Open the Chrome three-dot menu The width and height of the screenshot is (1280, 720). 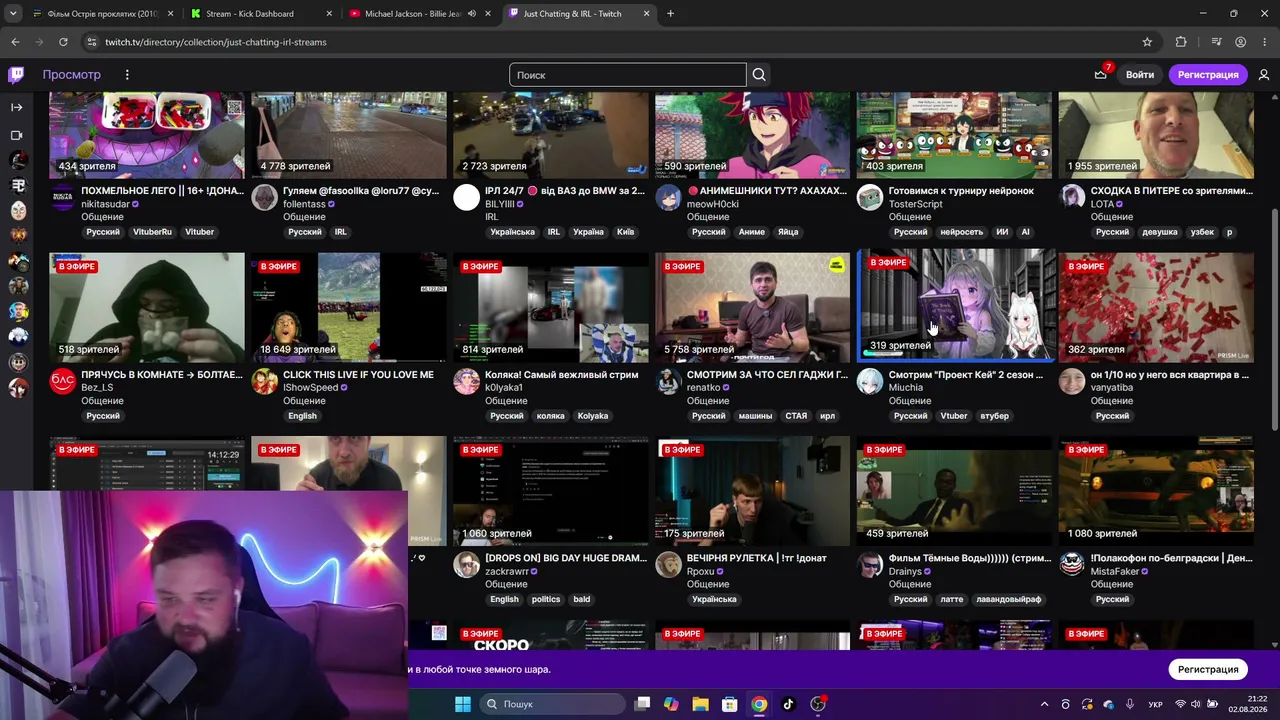pyautogui.click(x=1265, y=42)
